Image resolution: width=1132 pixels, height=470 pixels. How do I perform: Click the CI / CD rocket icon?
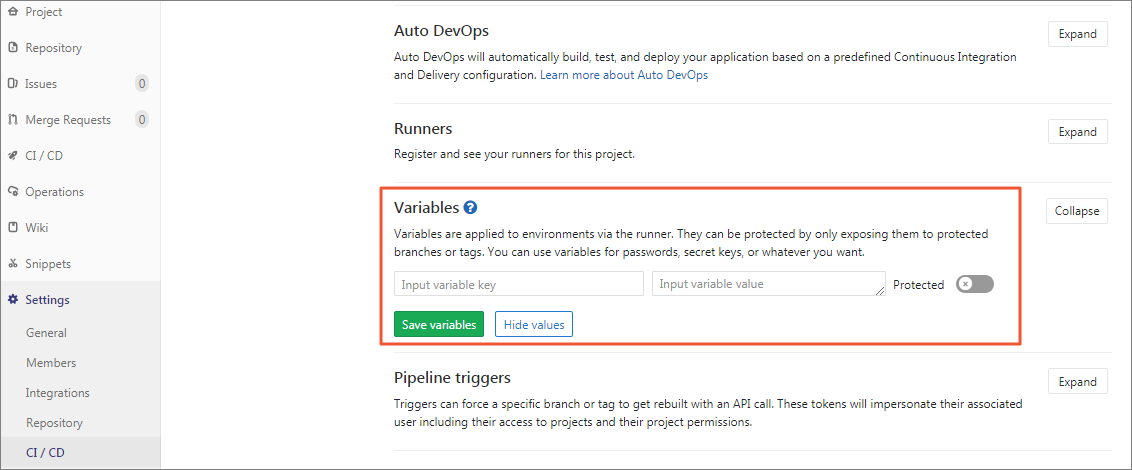coord(12,156)
